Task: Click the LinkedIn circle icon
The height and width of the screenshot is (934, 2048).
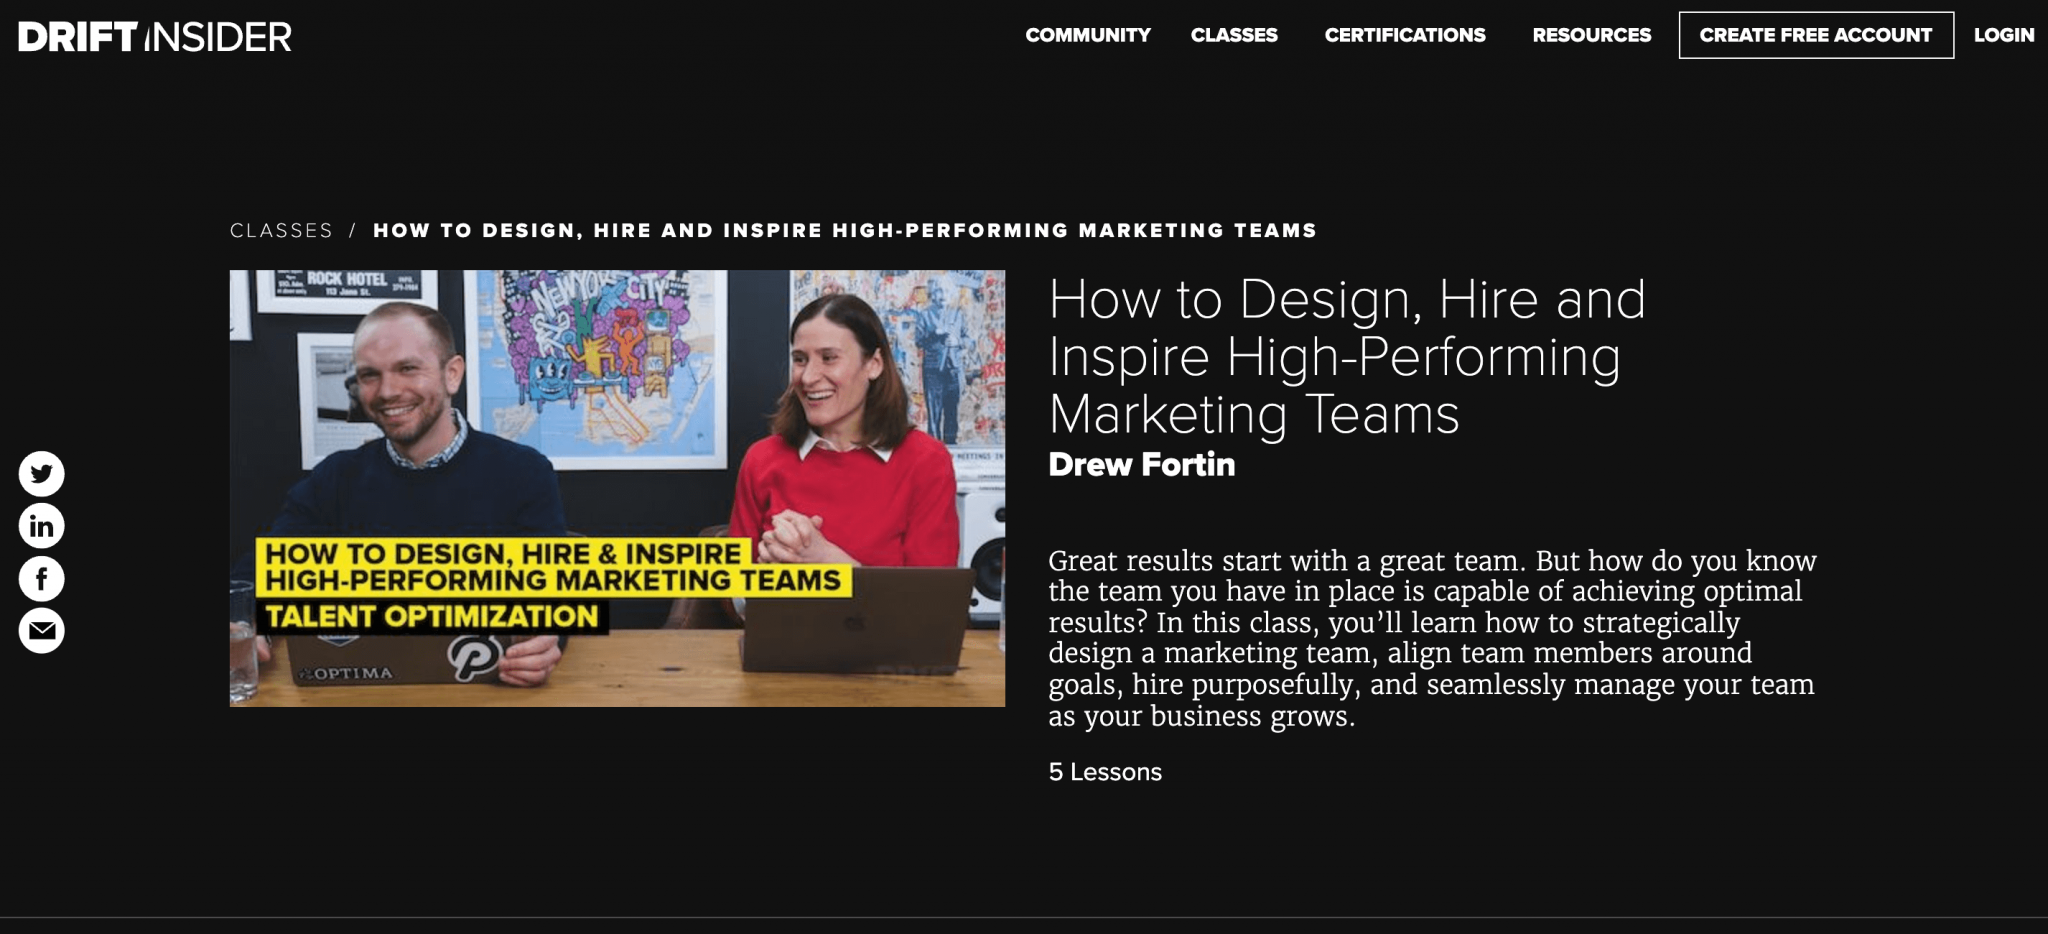Action: [x=41, y=525]
